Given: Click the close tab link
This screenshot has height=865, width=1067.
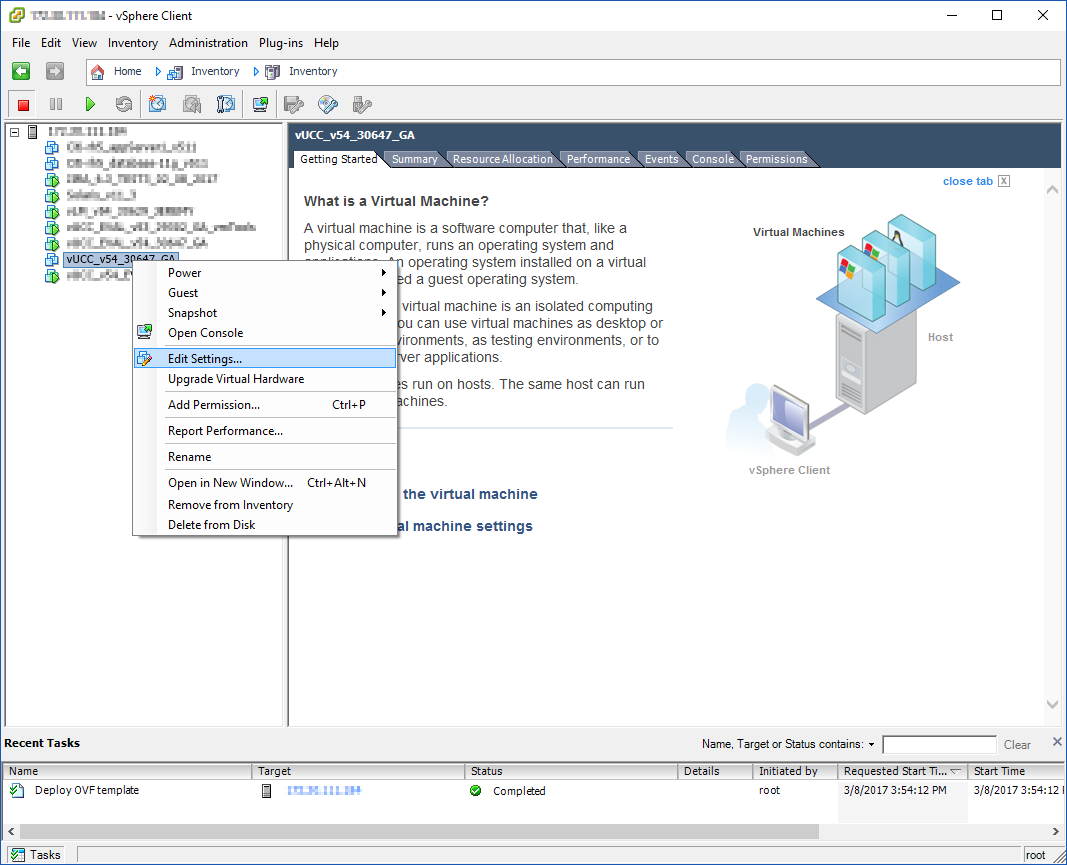Looking at the screenshot, I should pyautogui.click(x=968, y=181).
